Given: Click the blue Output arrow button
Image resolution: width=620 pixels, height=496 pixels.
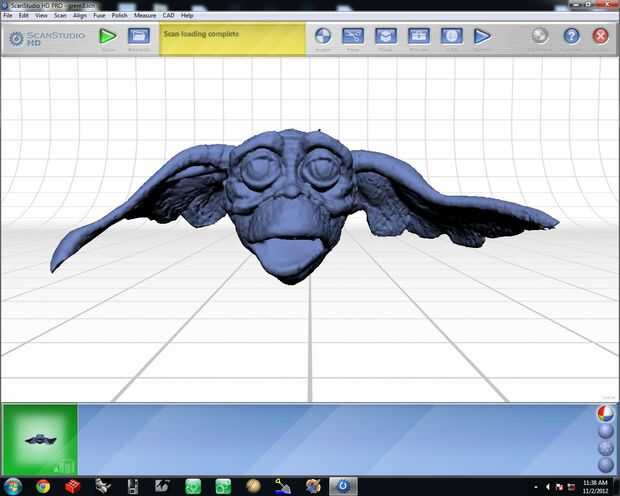Looking at the screenshot, I should coord(482,36).
